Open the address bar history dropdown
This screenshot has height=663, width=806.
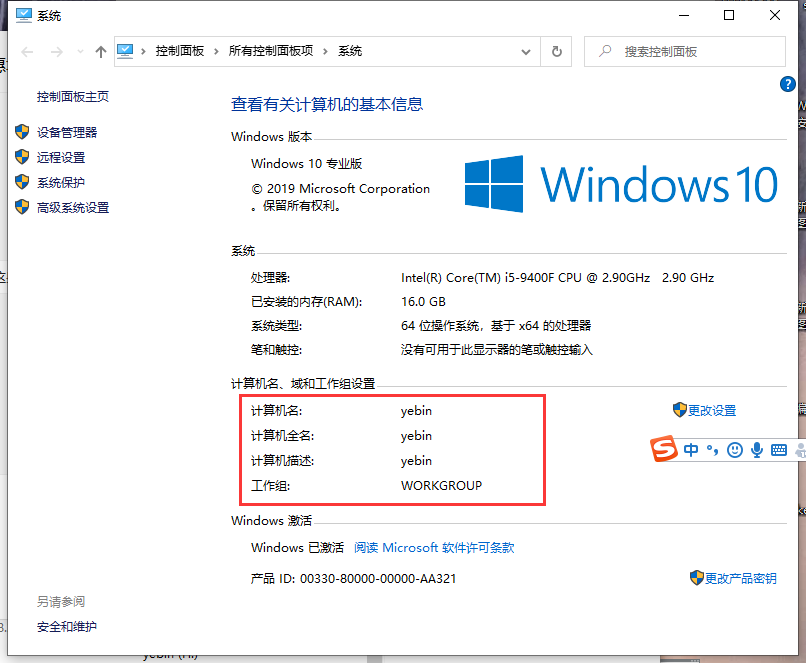[x=526, y=52]
